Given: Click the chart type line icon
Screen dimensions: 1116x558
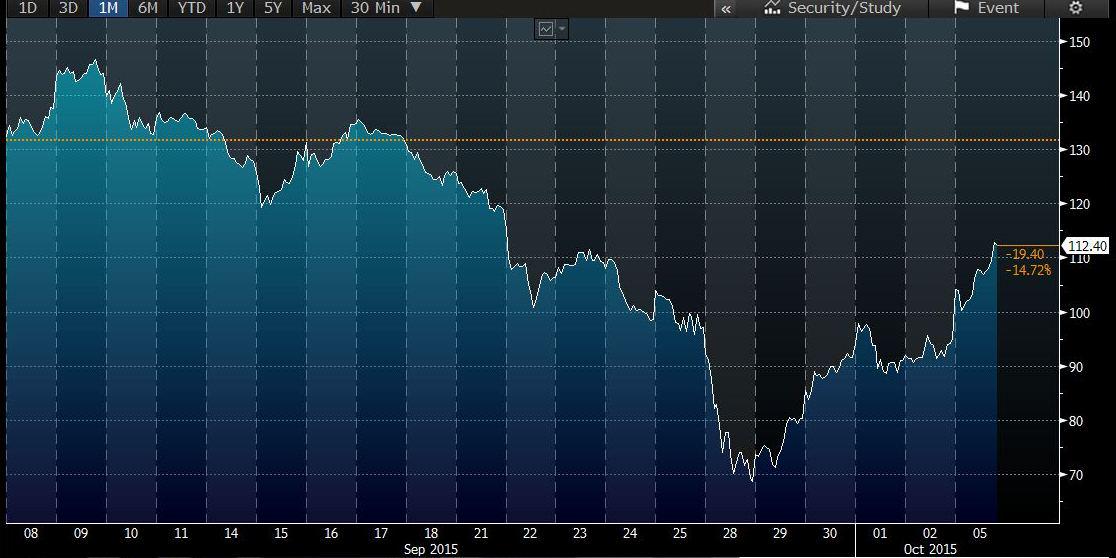Looking at the screenshot, I should [546, 29].
